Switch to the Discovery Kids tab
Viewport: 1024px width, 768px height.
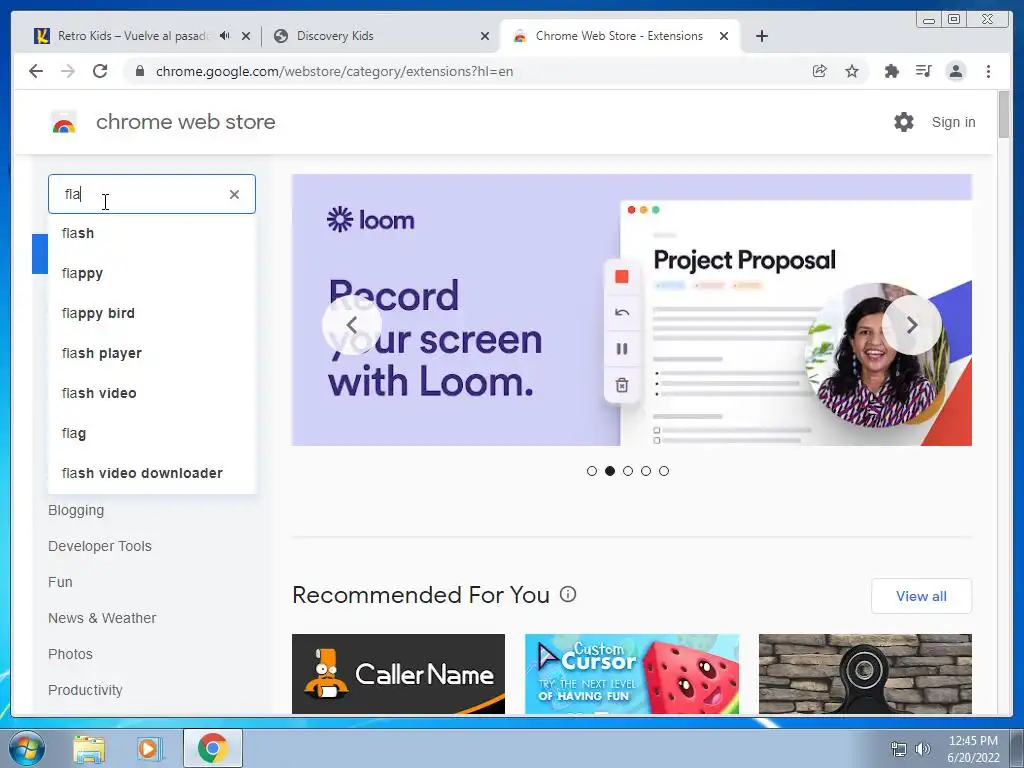click(381, 36)
